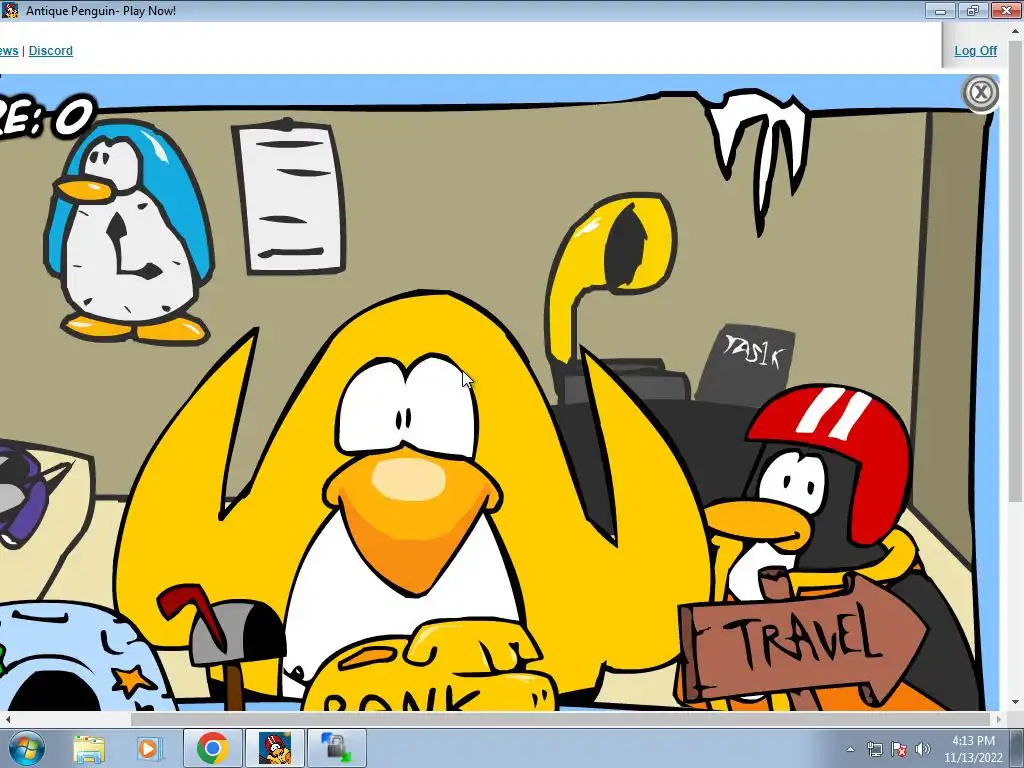The height and width of the screenshot is (768, 1024).
Task: Open File Explorer from taskbar
Action: point(89,748)
